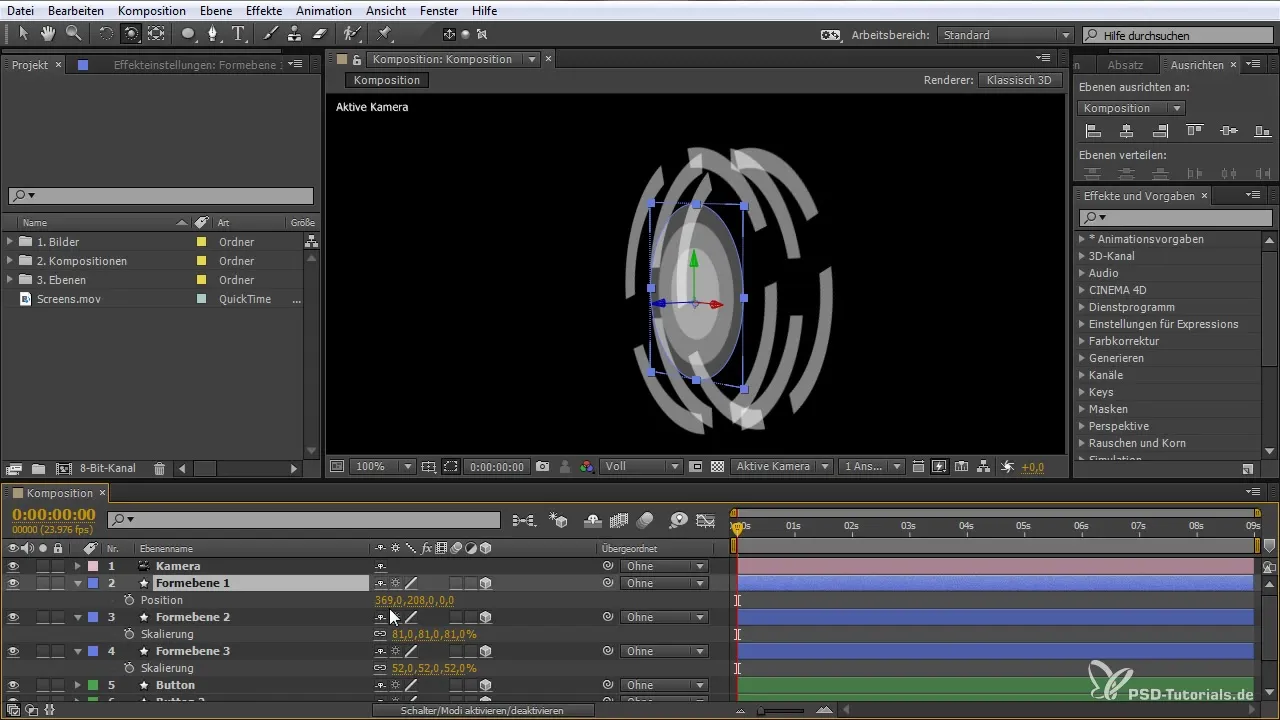The height and width of the screenshot is (720, 1280).
Task: Align layers to vertical center
Action: [1229, 131]
